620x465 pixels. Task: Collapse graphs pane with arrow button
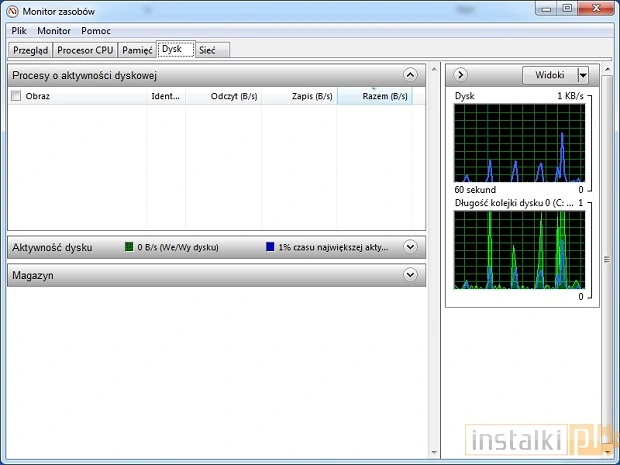(461, 75)
